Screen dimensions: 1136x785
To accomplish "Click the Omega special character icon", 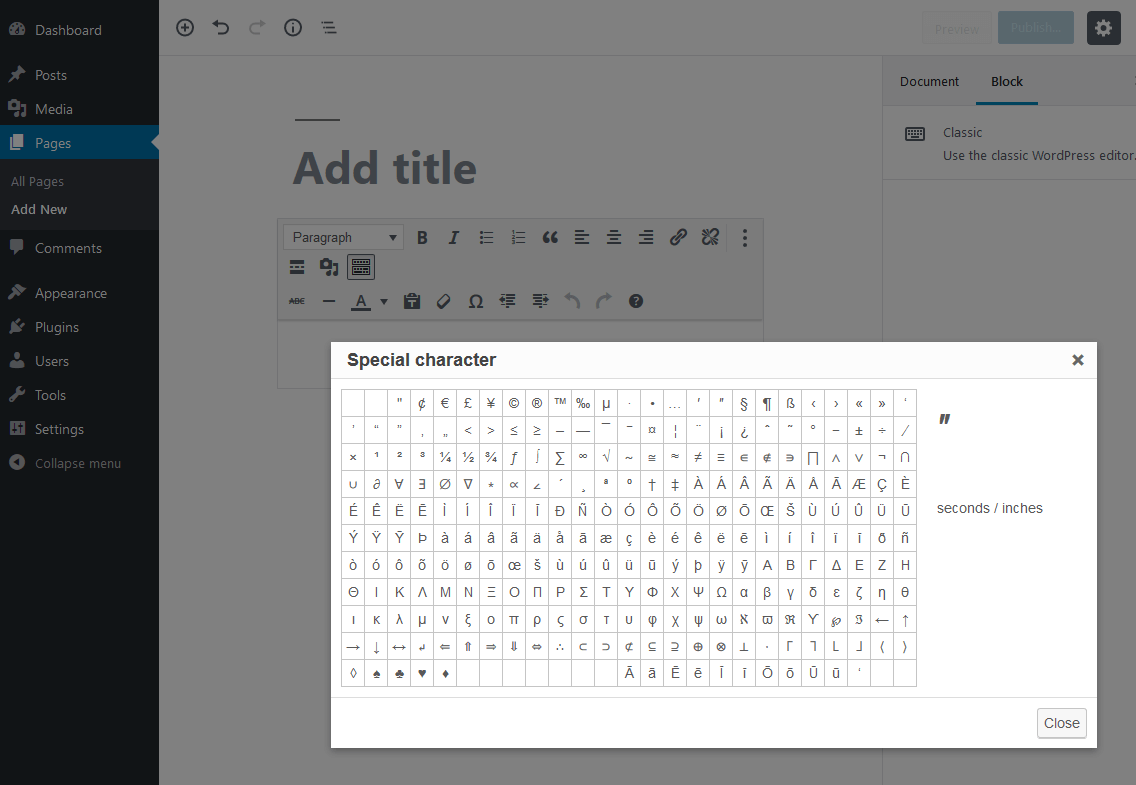I will 476,301.
